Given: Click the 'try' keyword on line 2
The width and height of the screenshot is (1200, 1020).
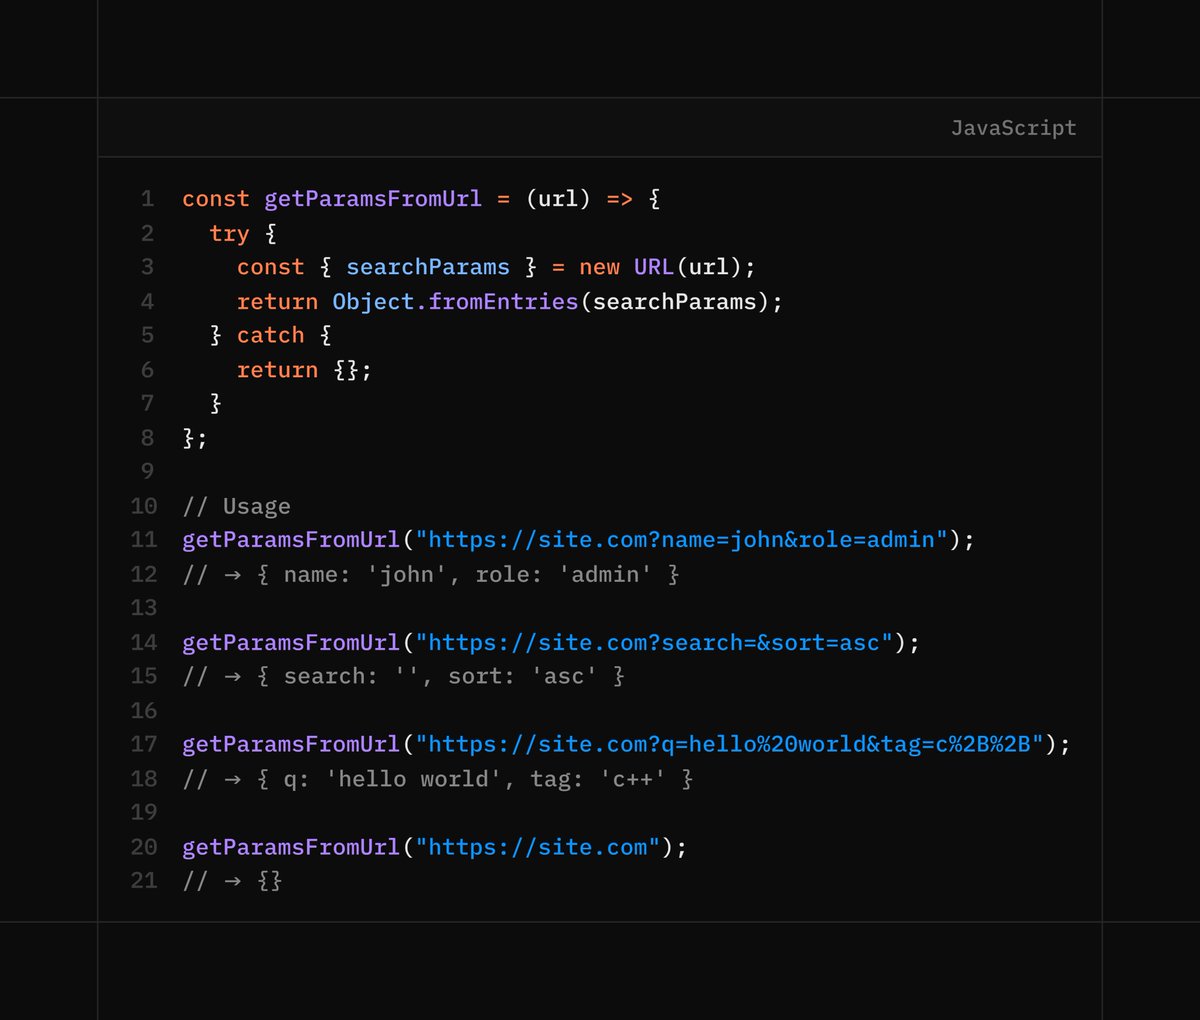Looking at the screenshot, I should point(229,234).
